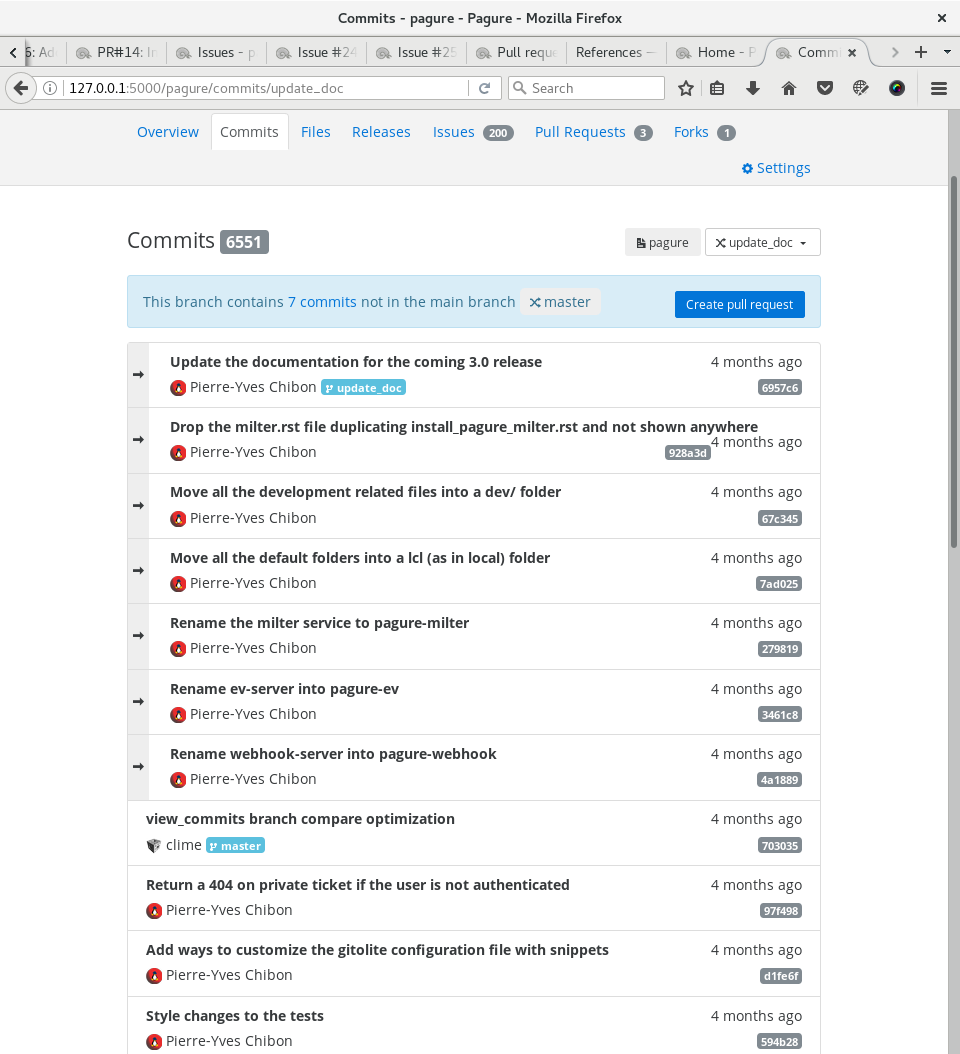
Task: Click the 6551 commits count badge
Action: (243, 242)
